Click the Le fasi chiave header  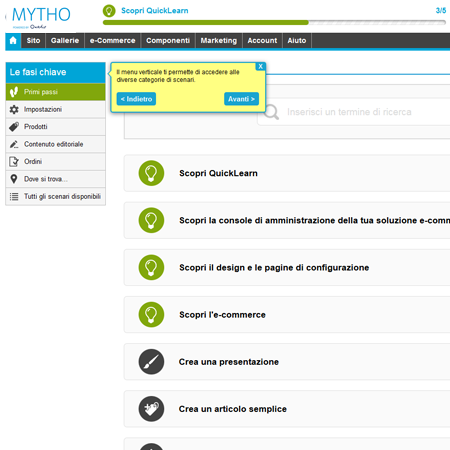tap(56, 72)
